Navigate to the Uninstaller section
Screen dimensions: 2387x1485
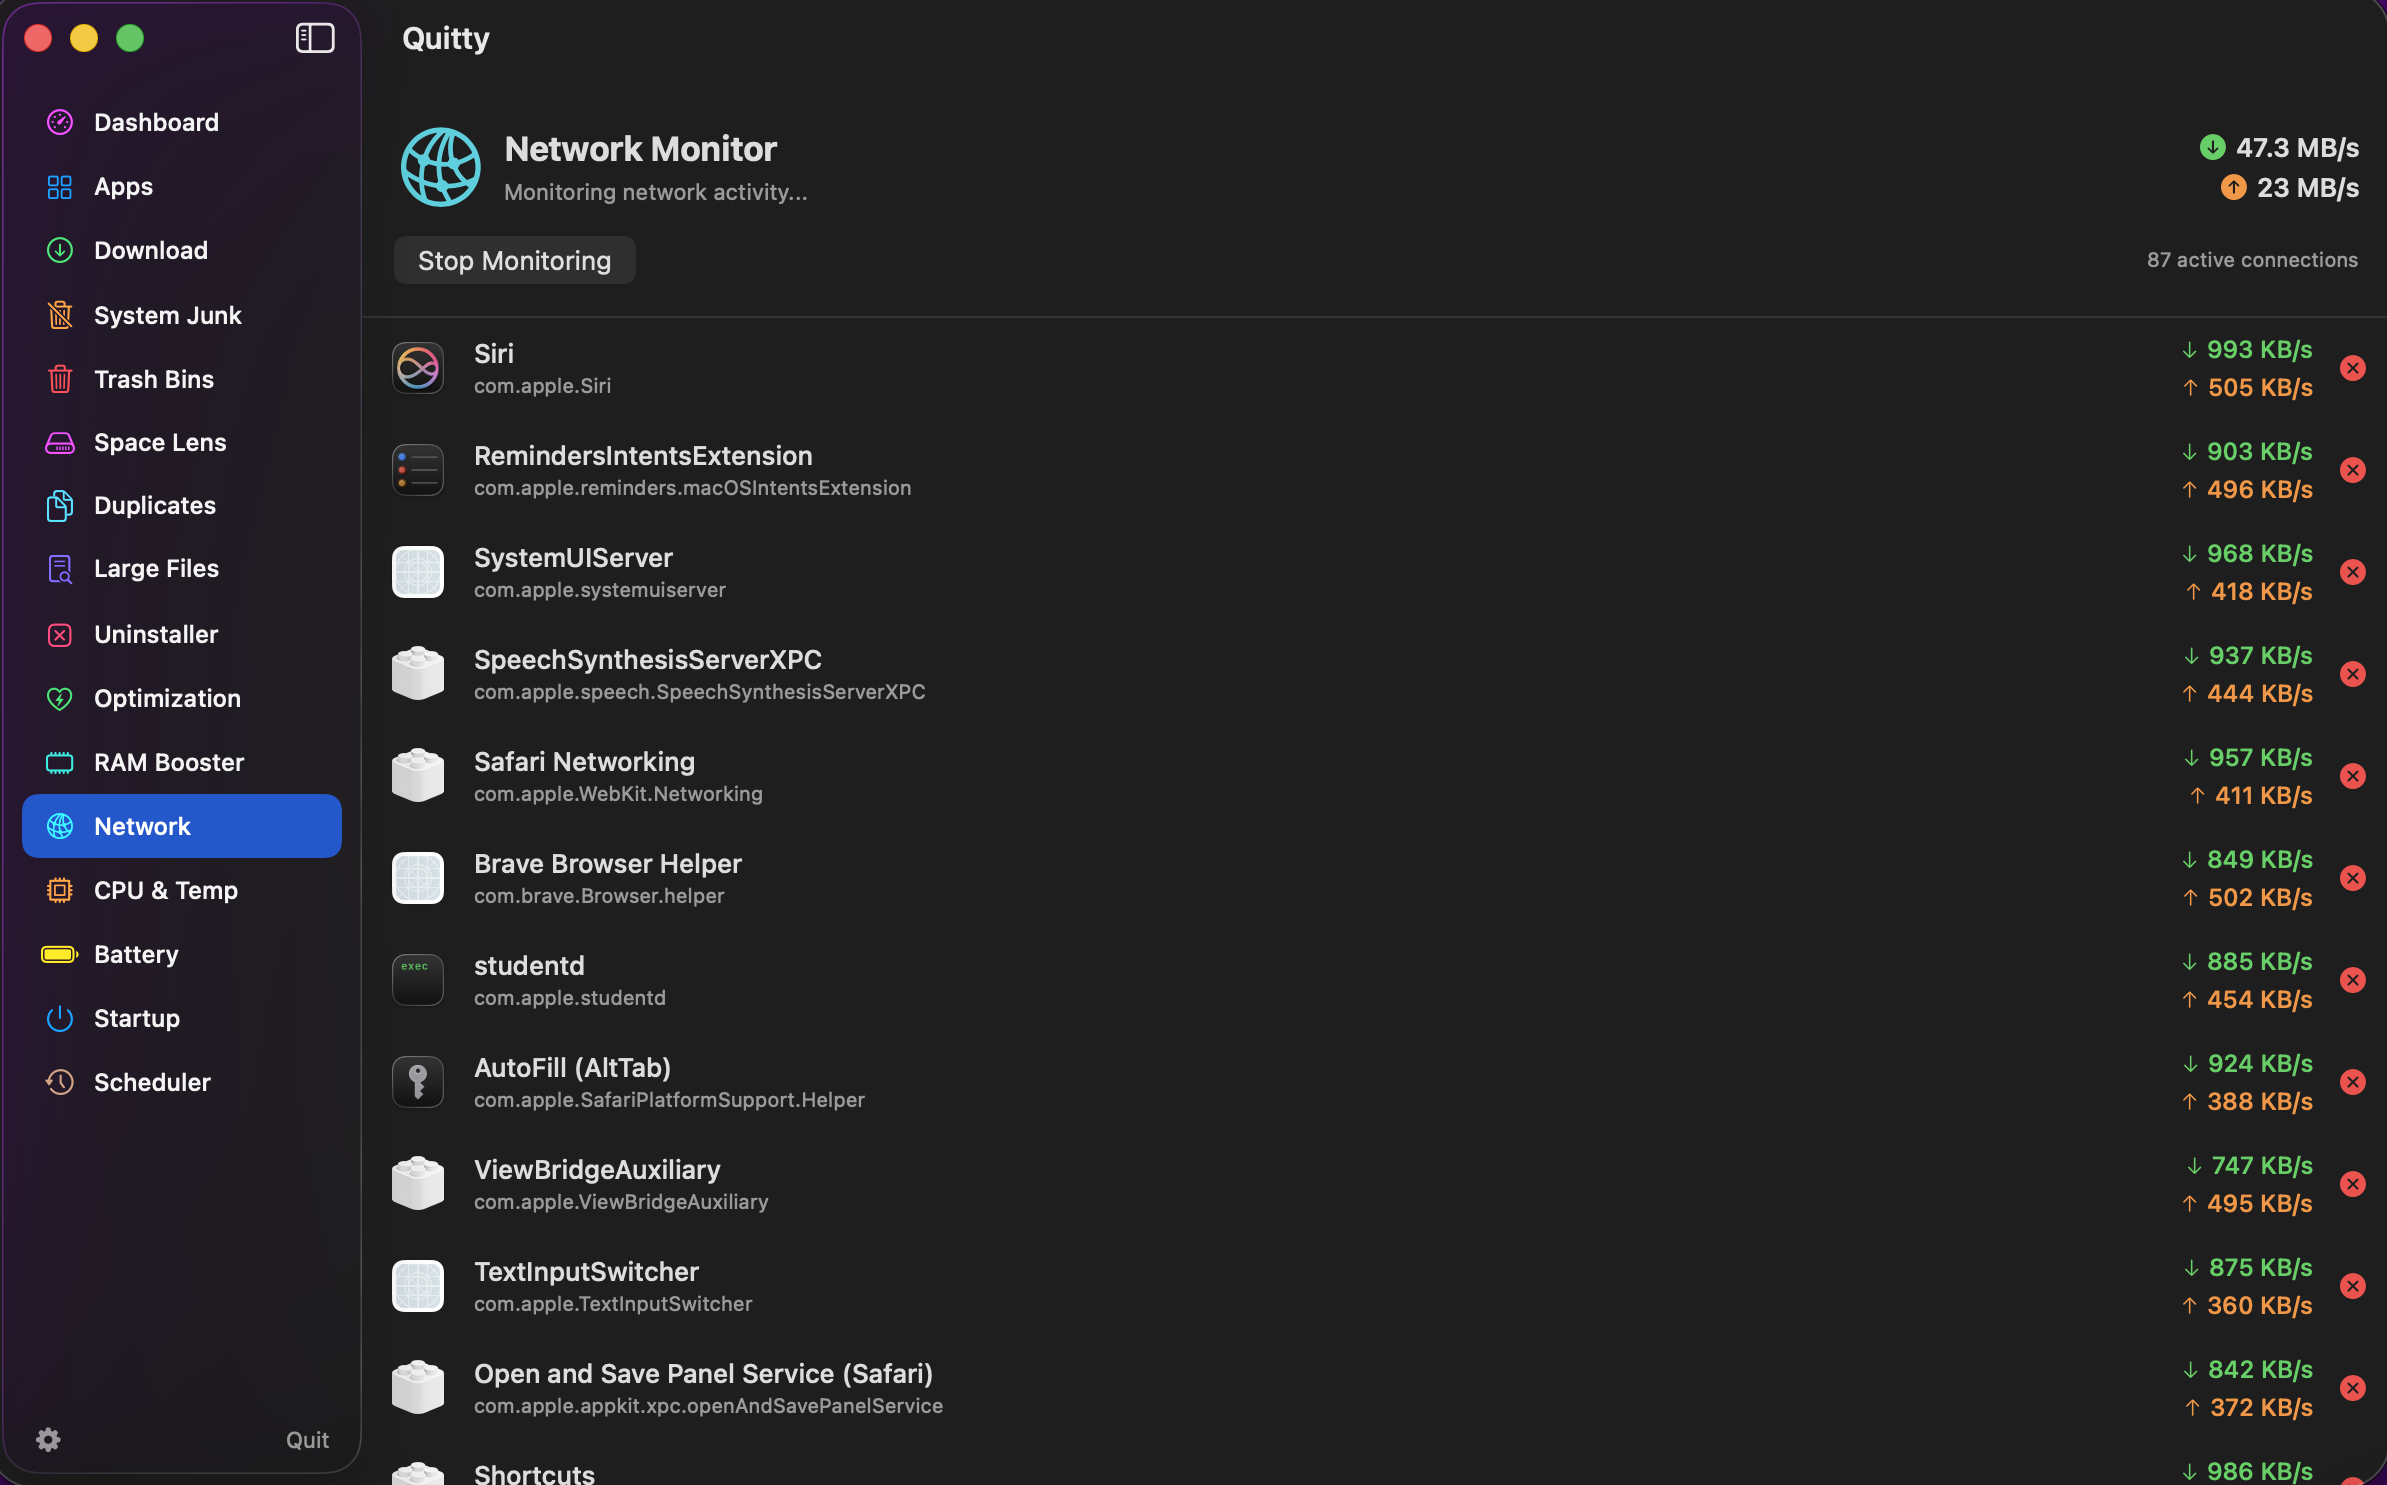point(156,635)
